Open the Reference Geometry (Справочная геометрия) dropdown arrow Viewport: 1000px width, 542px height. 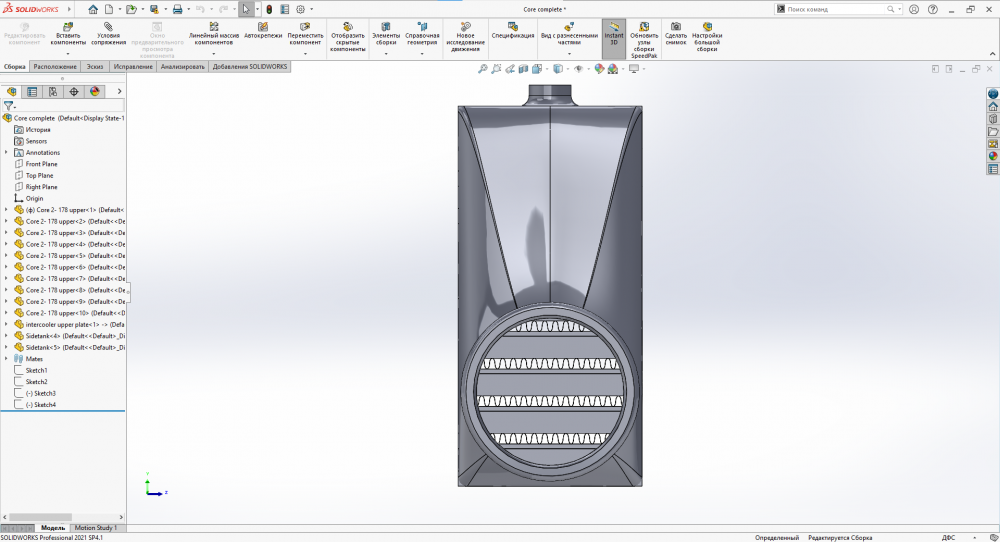[421, 53]
